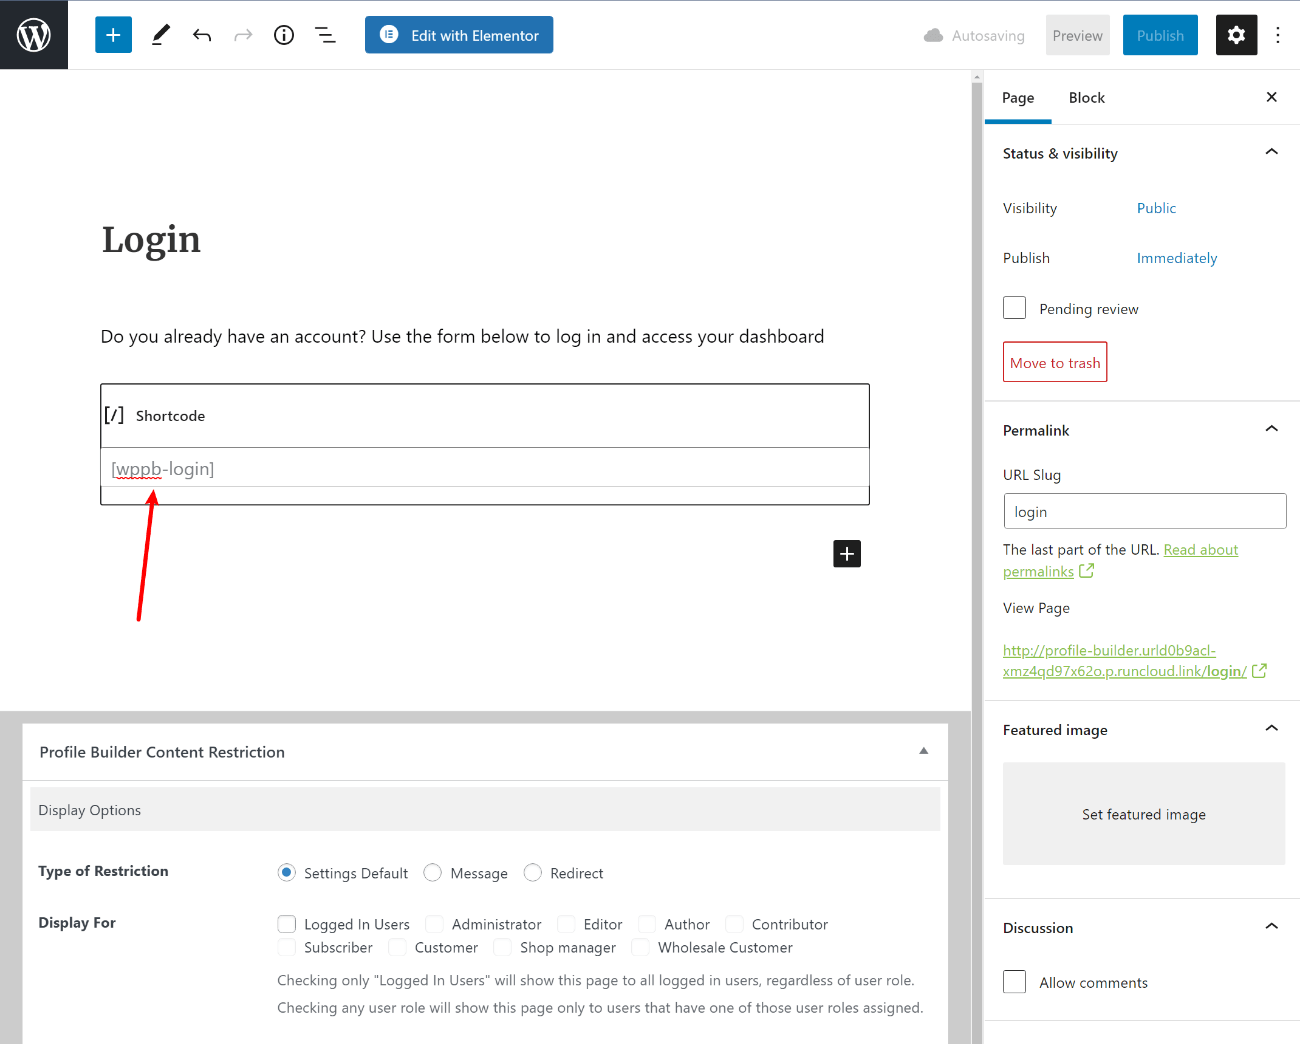Click inside the URL Slug field

click(x=1144, y=511)
